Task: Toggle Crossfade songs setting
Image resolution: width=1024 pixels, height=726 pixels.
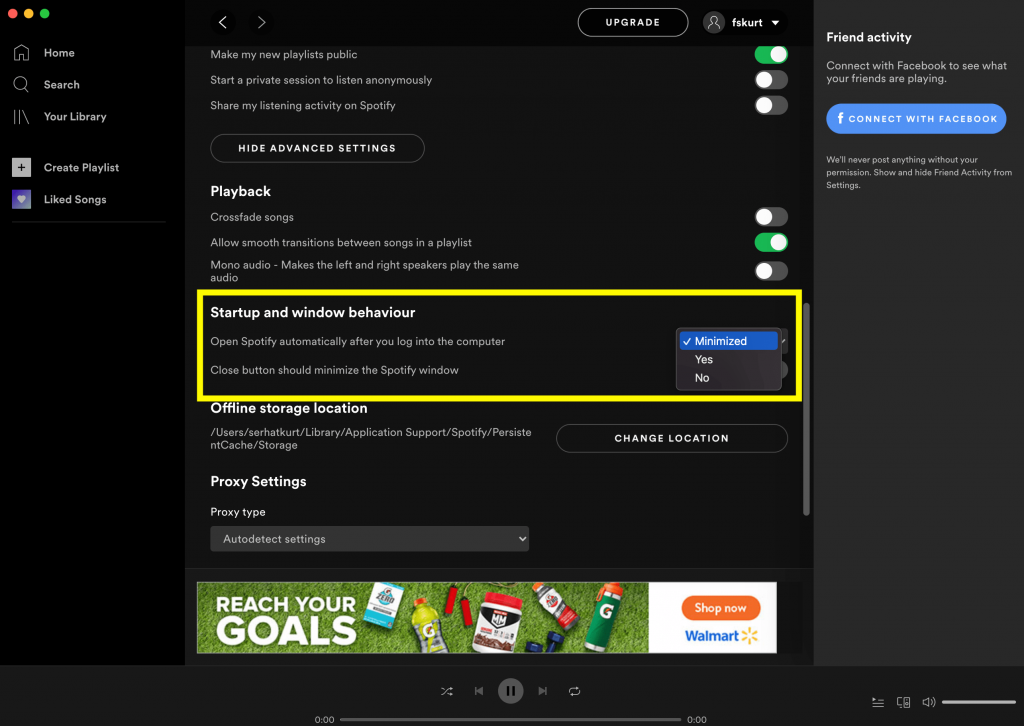Action: [770, 216]
